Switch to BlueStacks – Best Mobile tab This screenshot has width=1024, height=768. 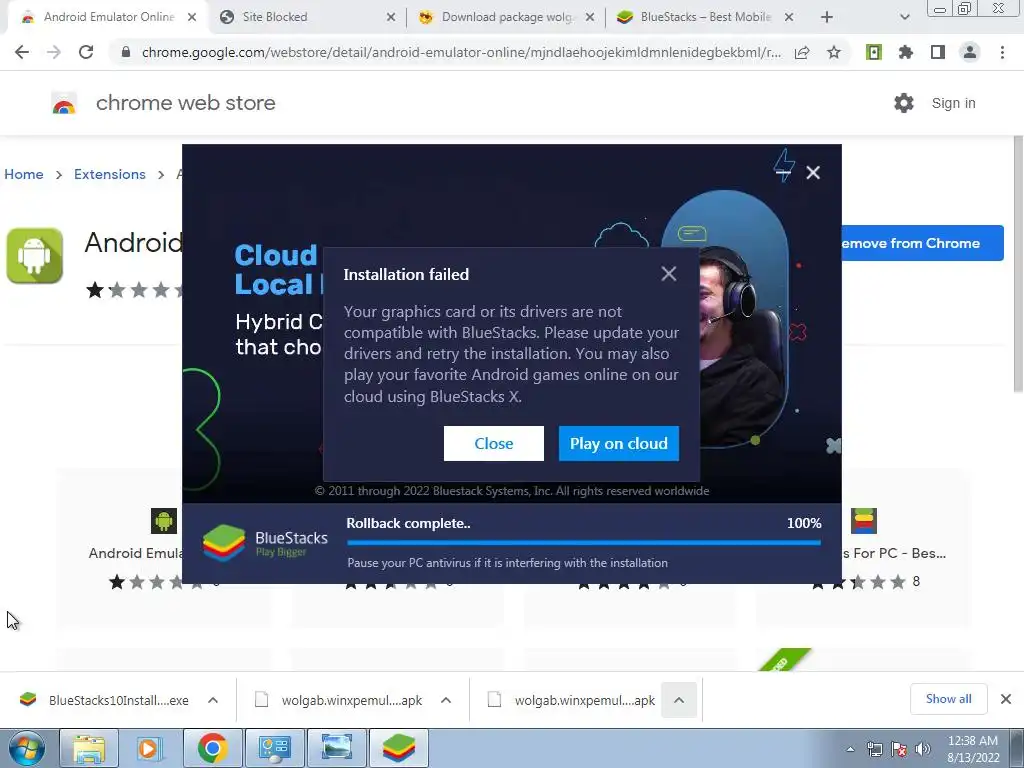click(705, 17)
